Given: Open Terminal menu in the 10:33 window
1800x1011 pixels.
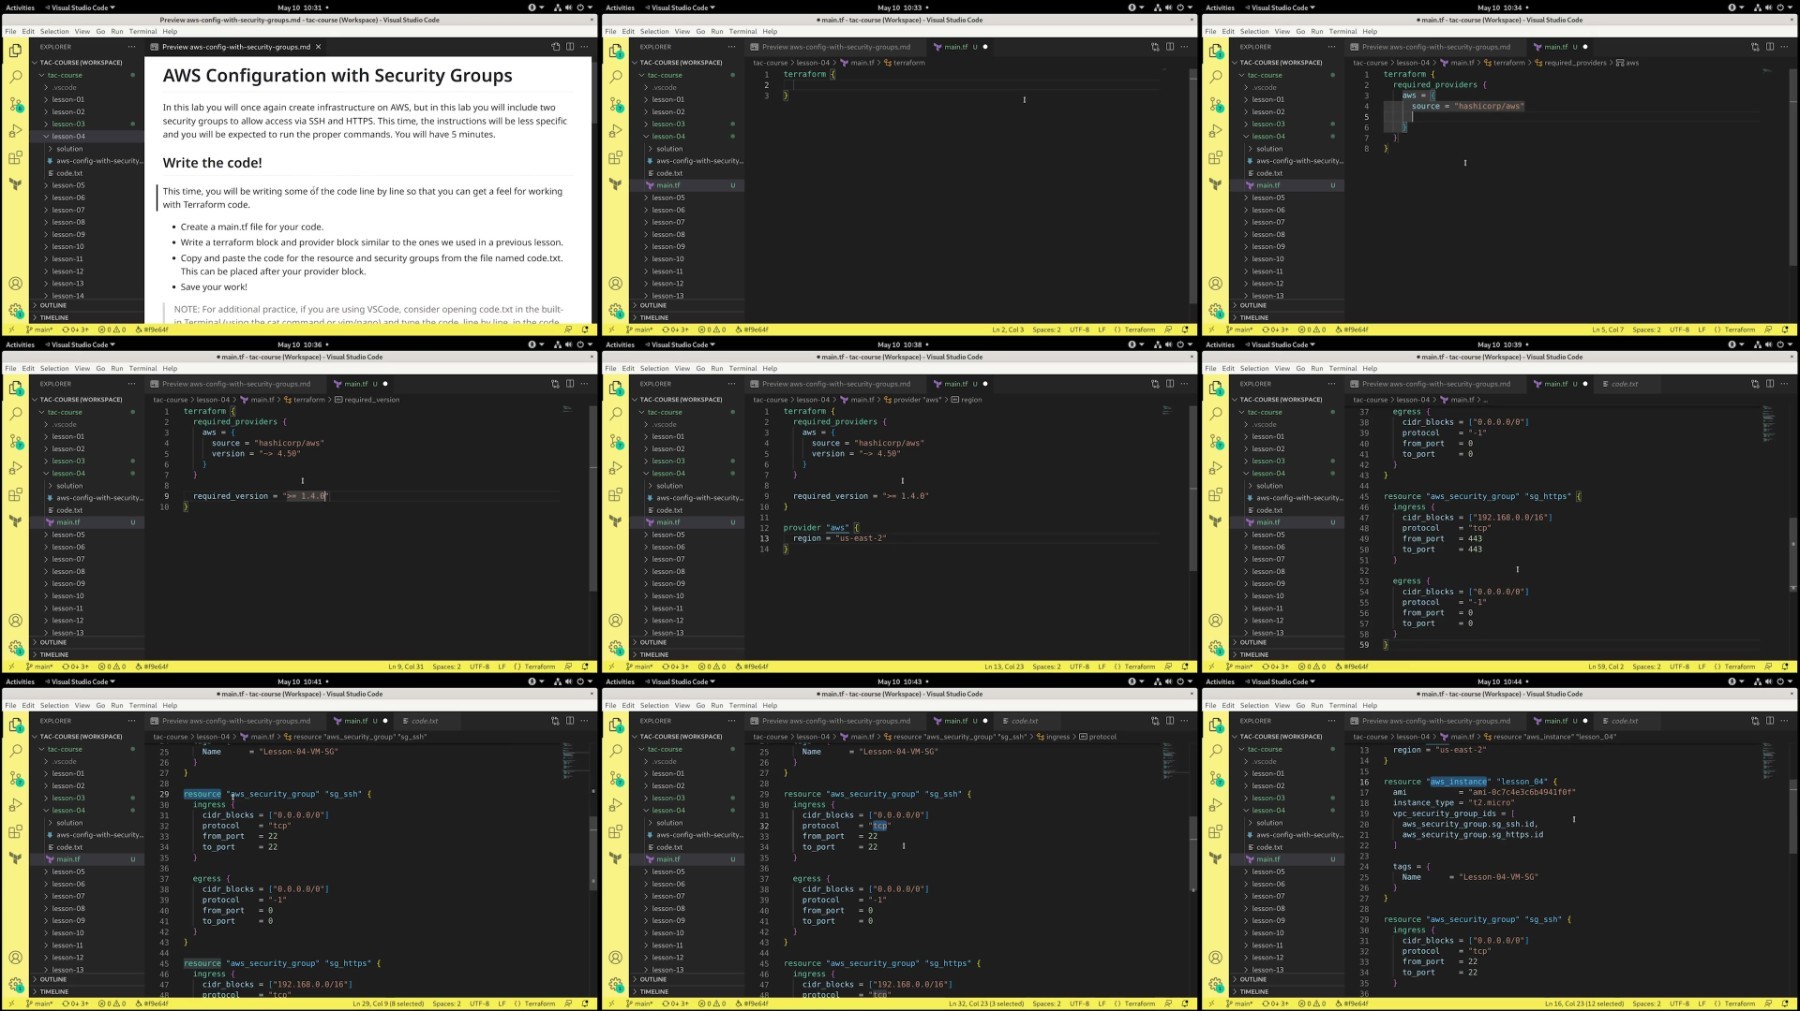Looking at the screenshot, I should [x=743, y=31].
